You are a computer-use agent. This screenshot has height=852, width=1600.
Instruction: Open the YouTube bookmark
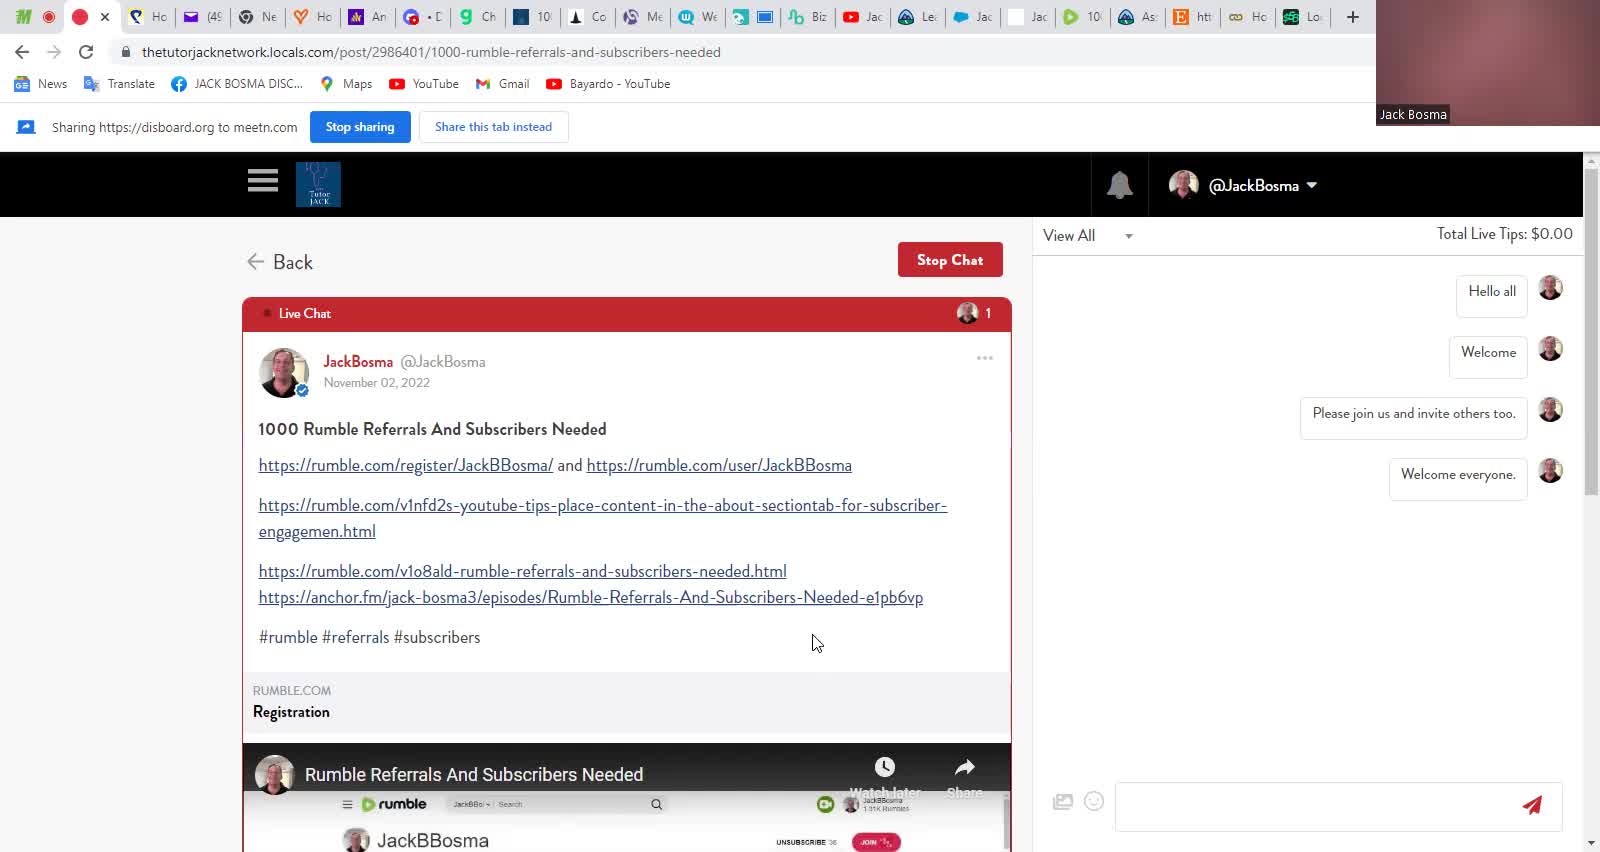pos(424,84)
